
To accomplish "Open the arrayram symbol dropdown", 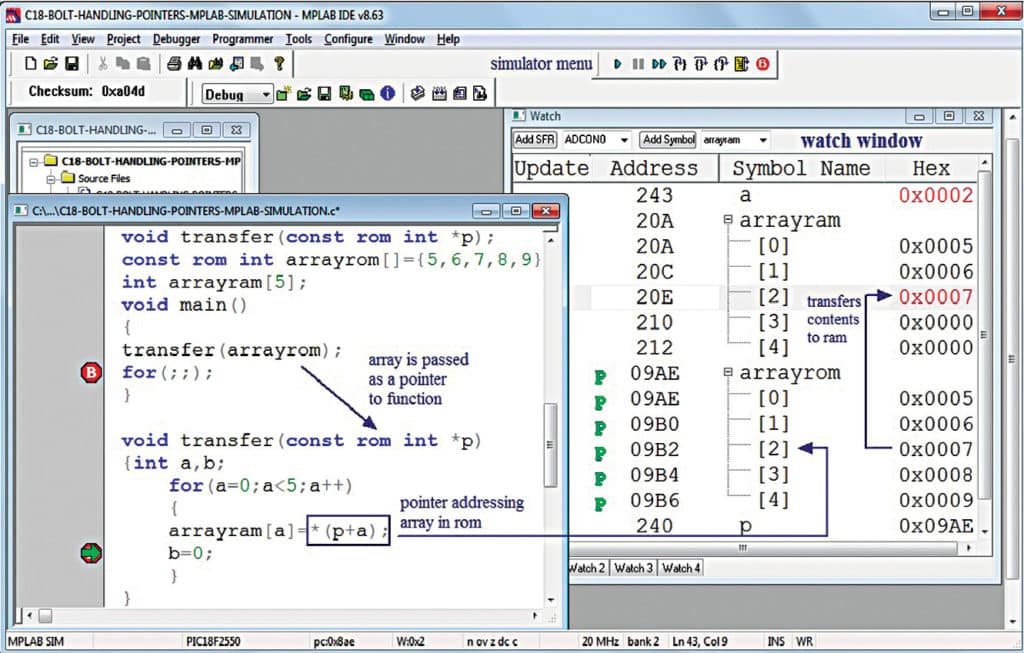I will [x=763, y=140].
